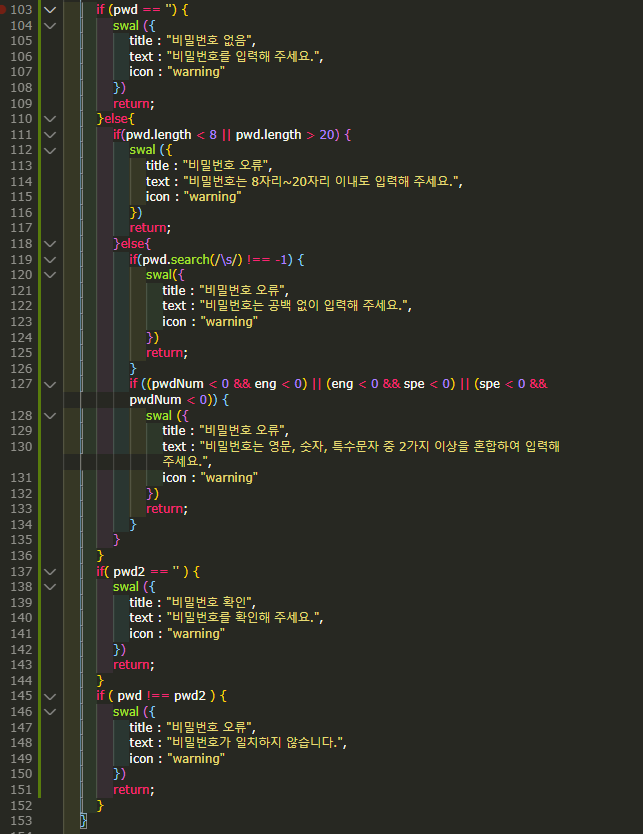Click the return statement on line 125
Screen dimensions: 643x834
click(x=167, y=353)
